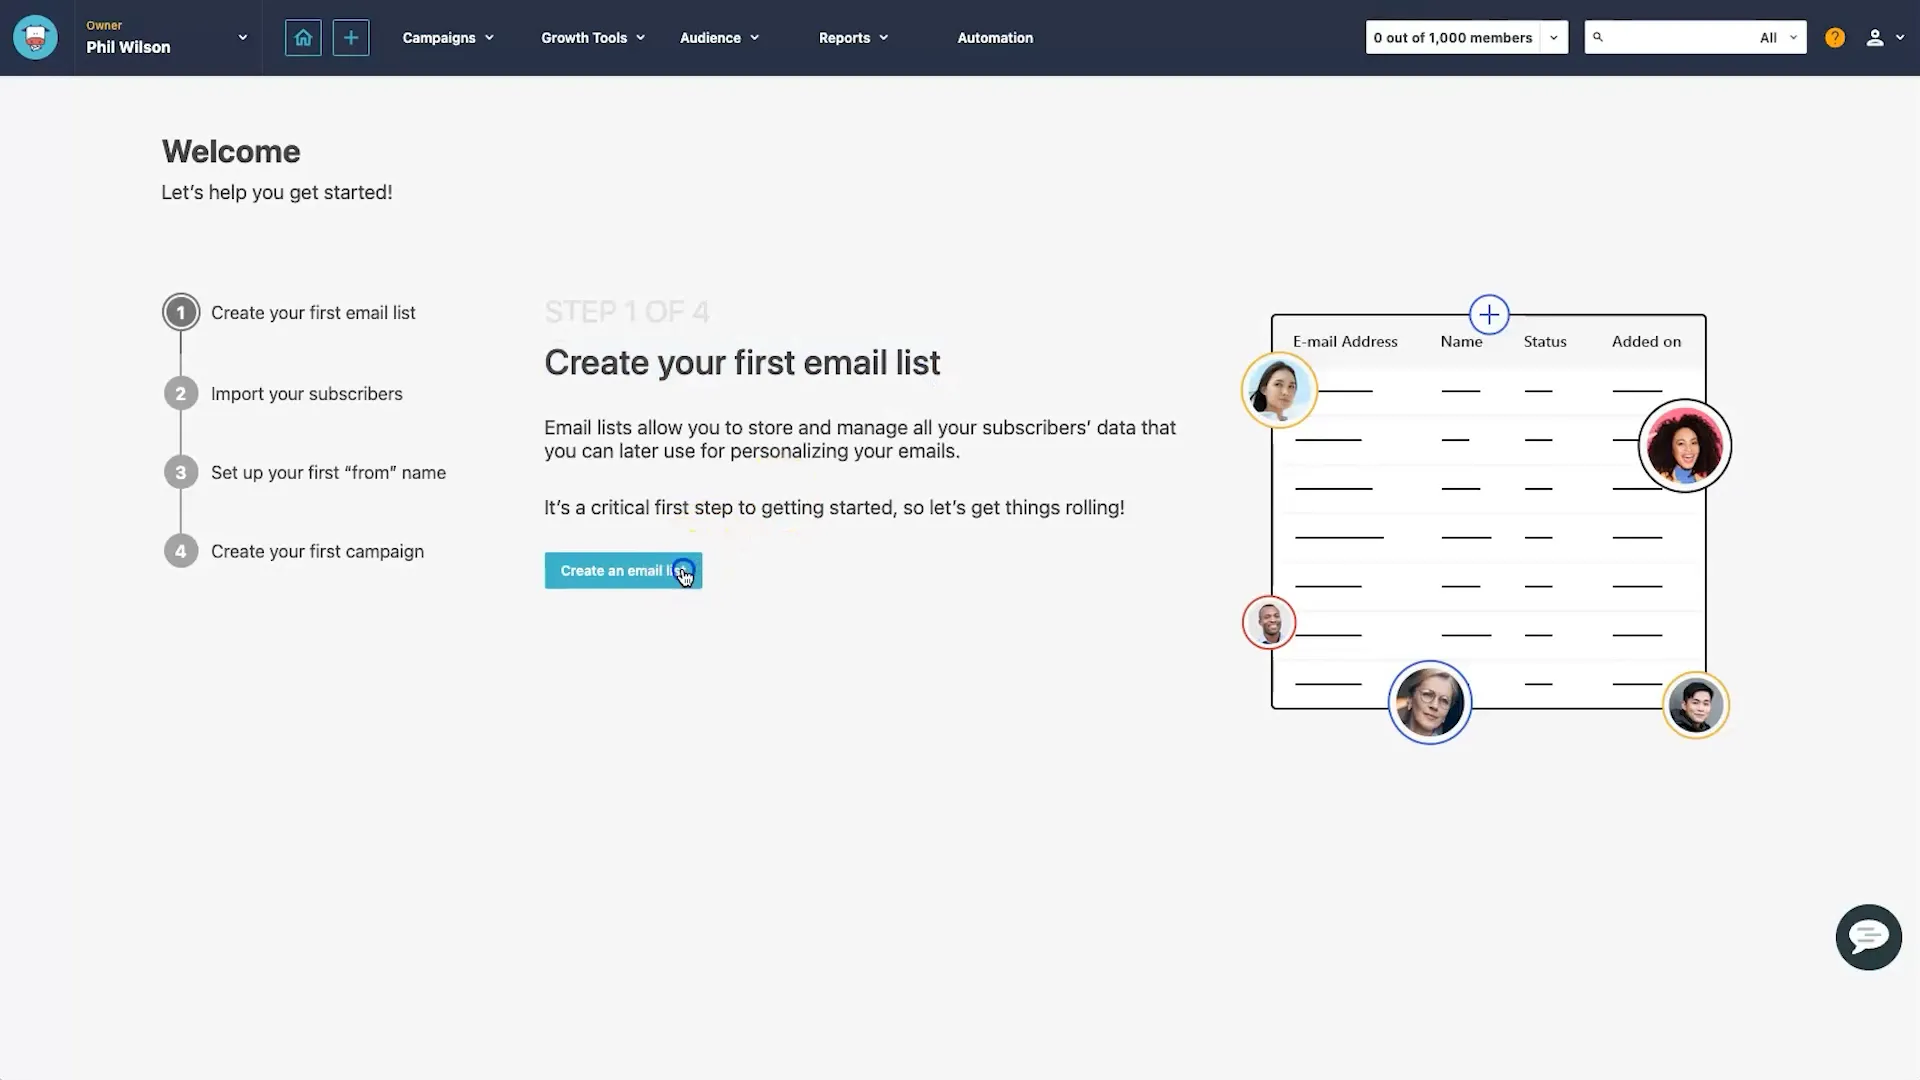Select step 4 Create your first campaign
The image size is (1920, 1080).
[316, 550]
